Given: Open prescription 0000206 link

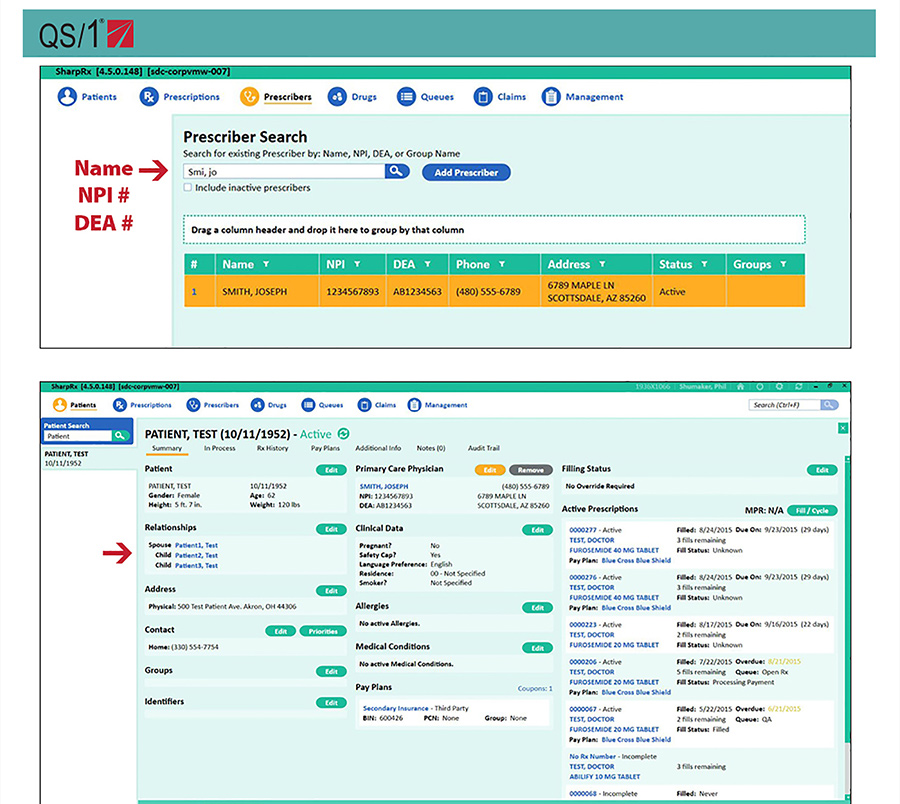Looking at the screenshot, I should [583, 662].
